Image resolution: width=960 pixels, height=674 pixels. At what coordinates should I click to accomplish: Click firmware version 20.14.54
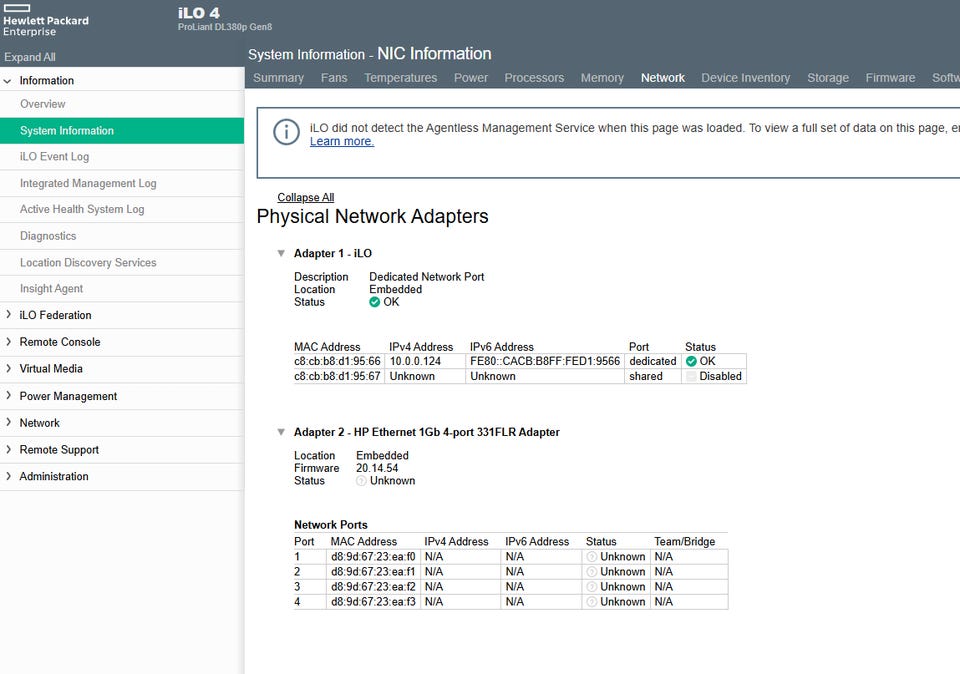(x=377, y=468)
